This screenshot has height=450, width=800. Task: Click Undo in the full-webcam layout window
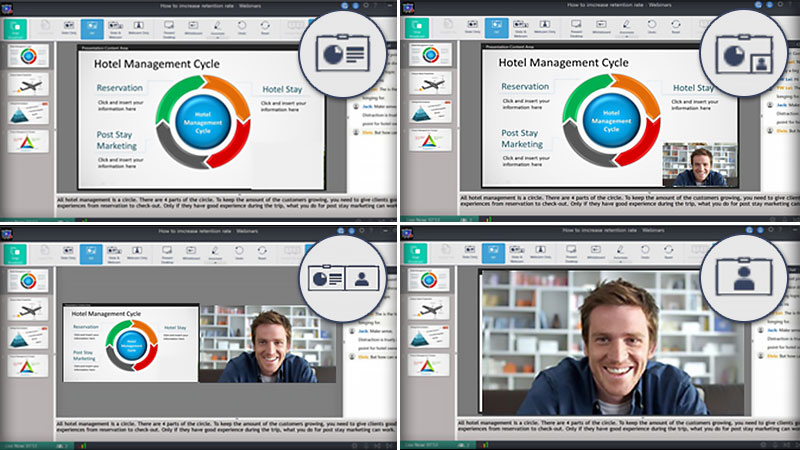pyautogui.click(x=645, y=252)
